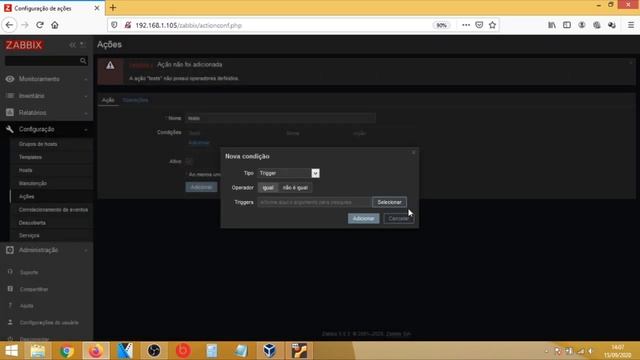
Task: Click Adicionar in Nova condição dialog
Action: click(363, 219)
